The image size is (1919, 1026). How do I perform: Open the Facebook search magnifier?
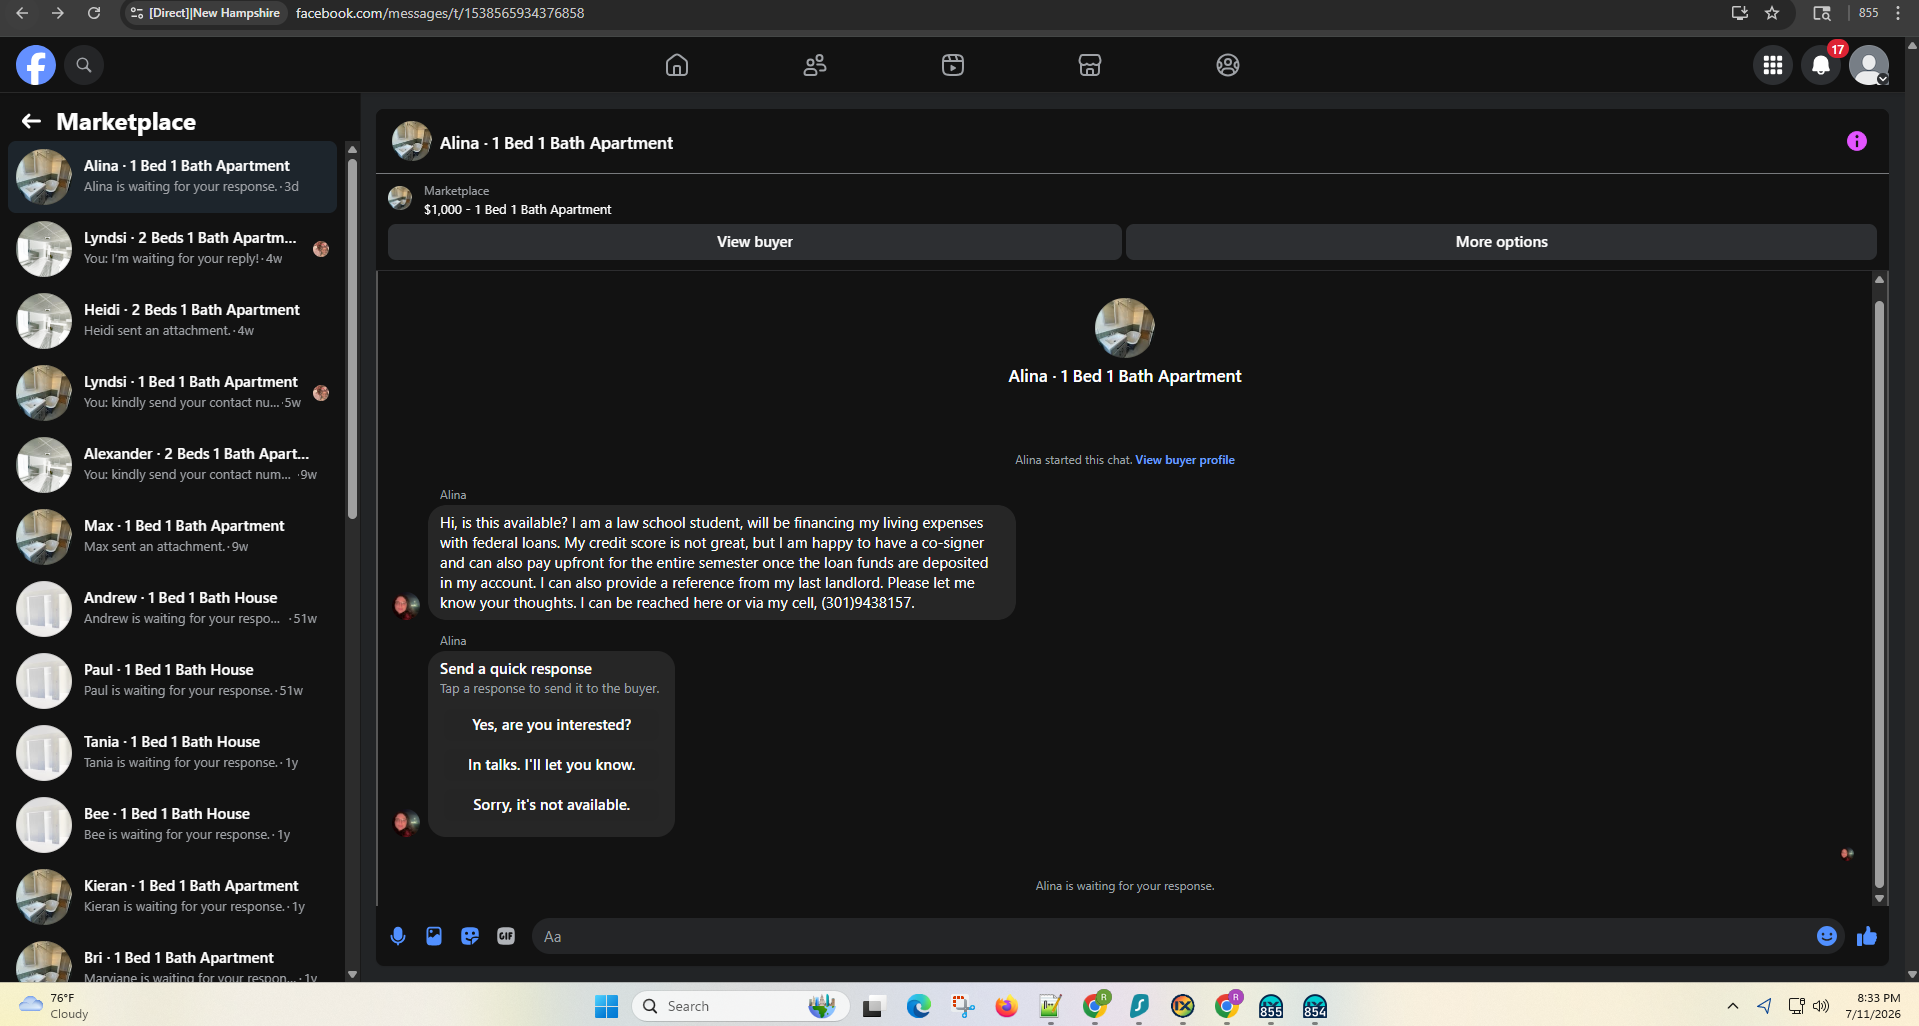[84, 65]
